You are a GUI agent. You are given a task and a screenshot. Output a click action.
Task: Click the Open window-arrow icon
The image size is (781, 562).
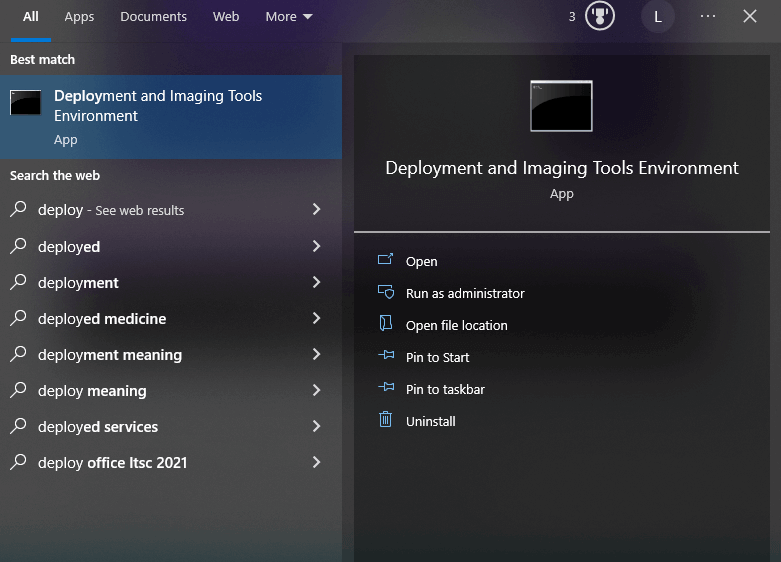point(386,259)
